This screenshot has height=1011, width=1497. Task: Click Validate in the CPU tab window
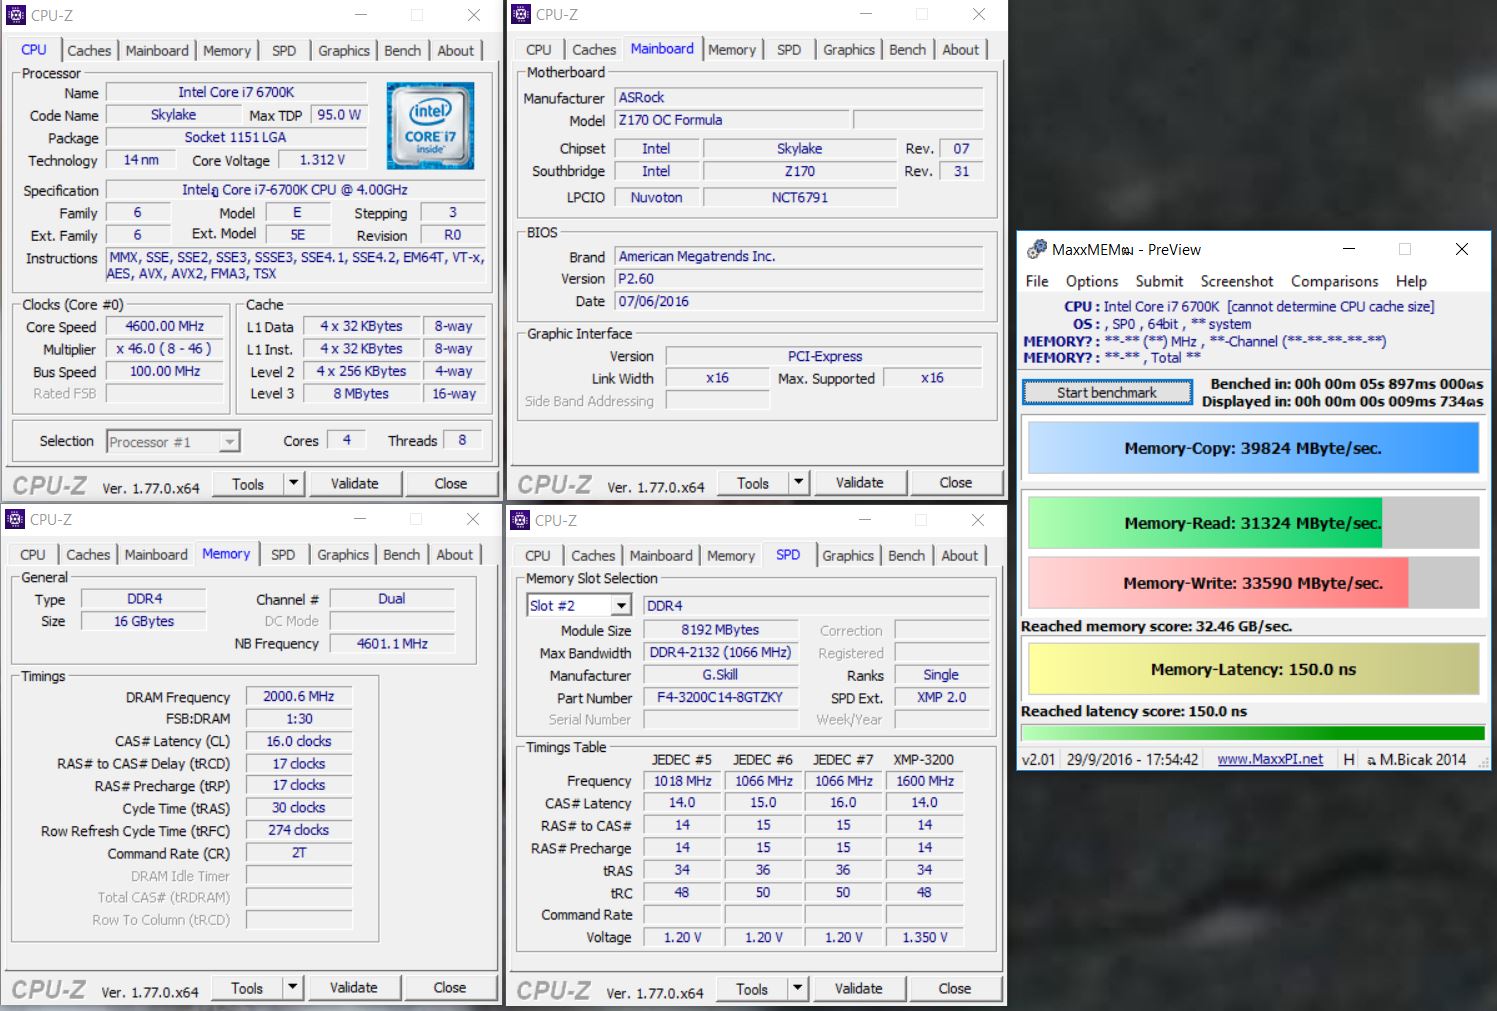click(354, 484)
